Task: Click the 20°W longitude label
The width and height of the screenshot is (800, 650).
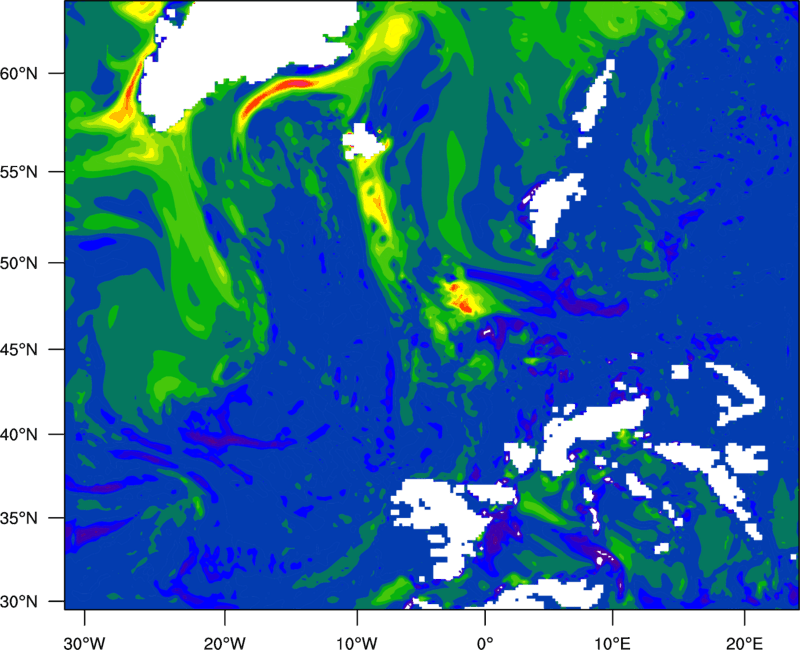Action: click(225, 642)
